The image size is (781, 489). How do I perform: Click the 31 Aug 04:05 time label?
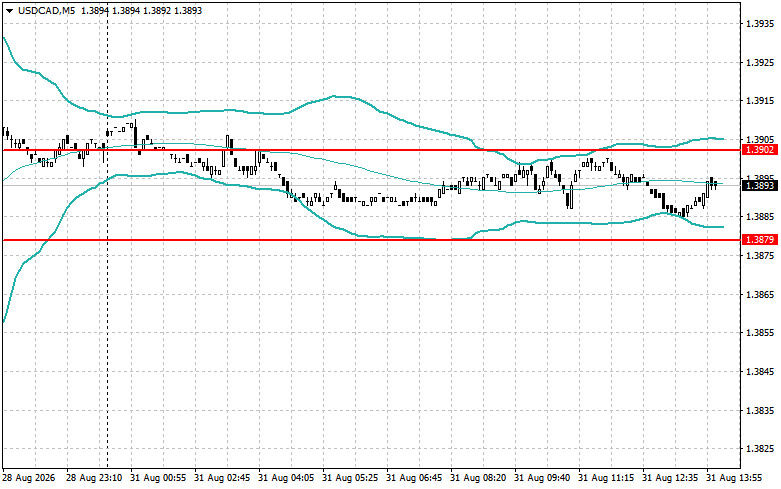click(286, 478)
